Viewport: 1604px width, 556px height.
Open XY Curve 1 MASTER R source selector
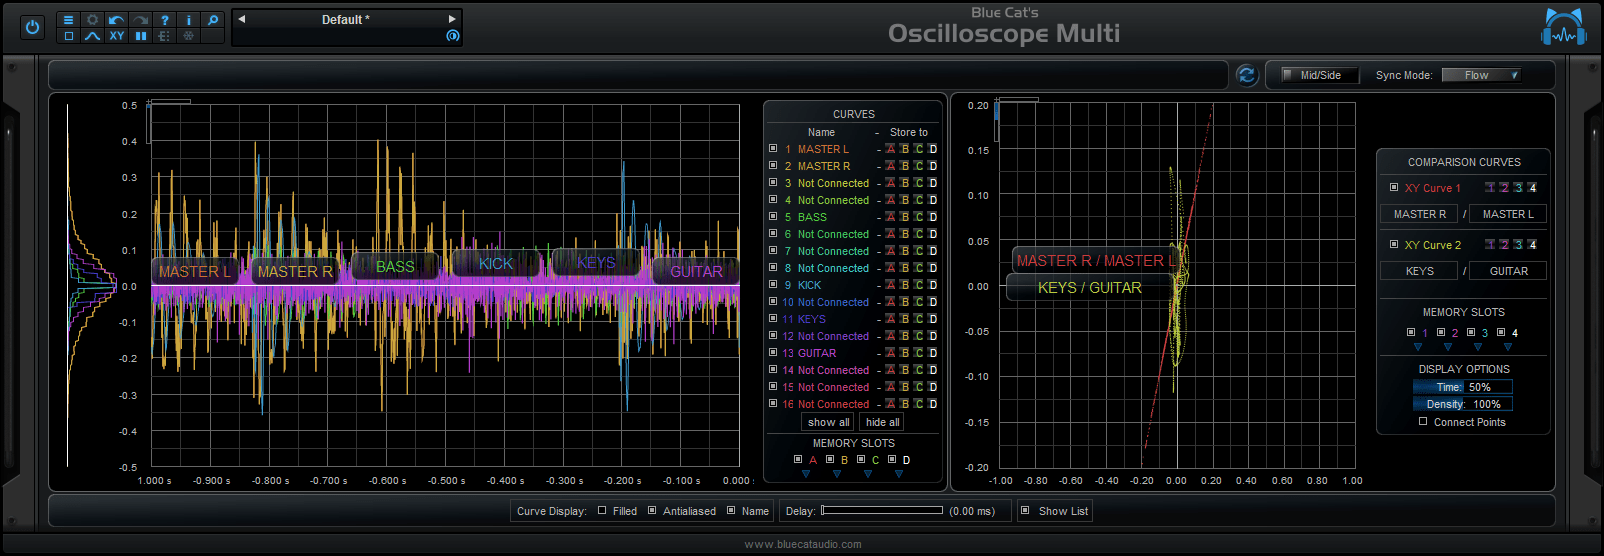point(1419,214)
